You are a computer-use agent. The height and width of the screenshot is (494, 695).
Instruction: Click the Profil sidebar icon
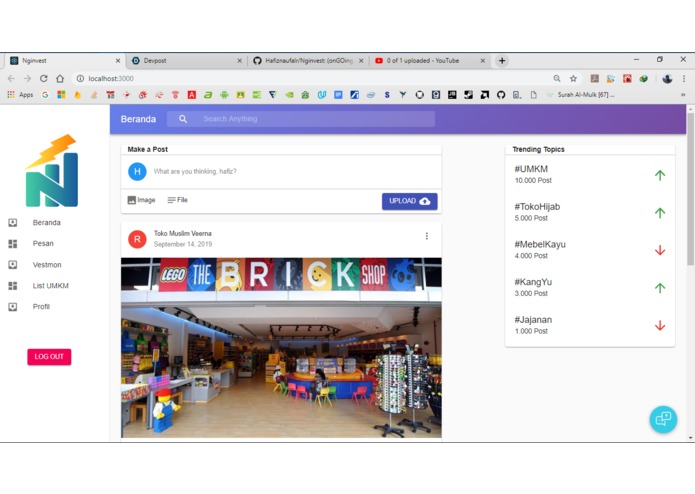[13, 307]
